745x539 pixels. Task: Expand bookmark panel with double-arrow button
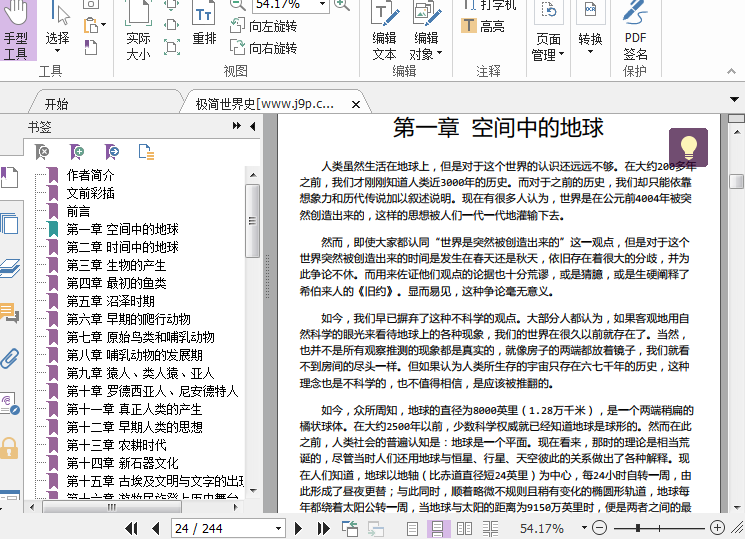coord(236,126)
